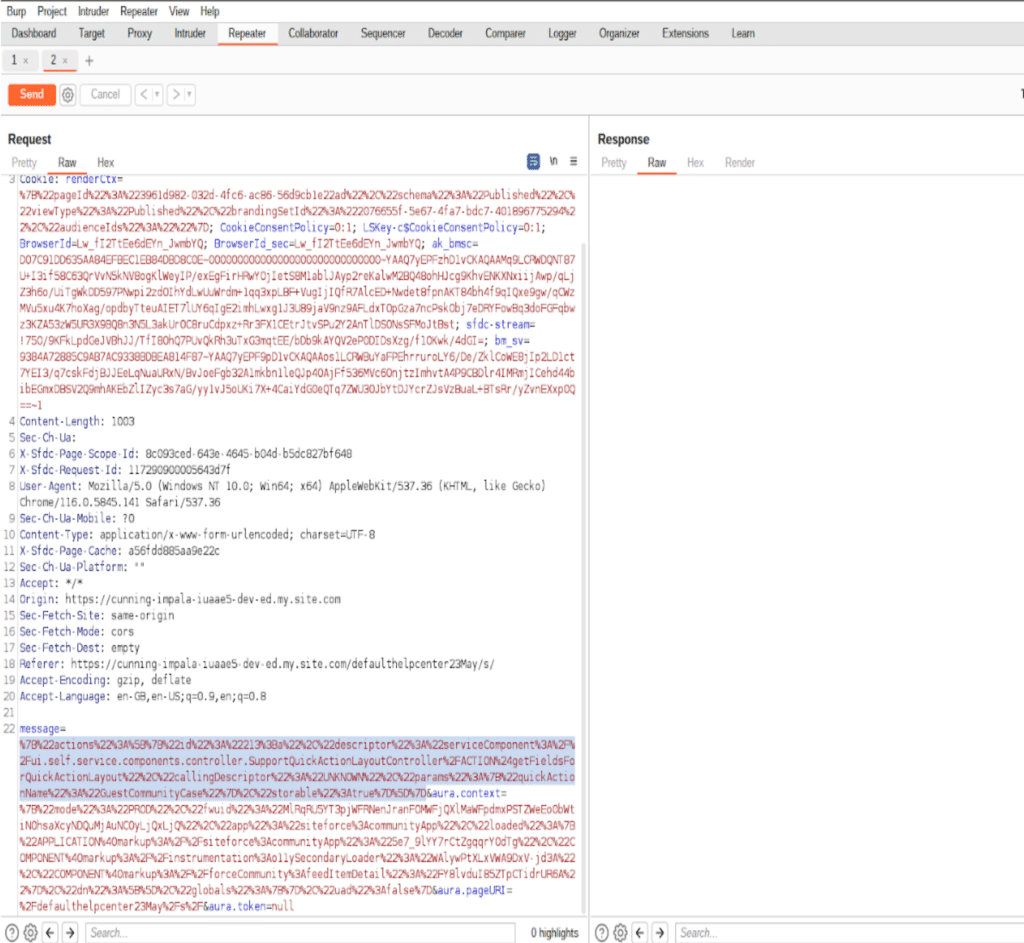
Task: Close Repeater tab 2
Action: pos(65,61)
